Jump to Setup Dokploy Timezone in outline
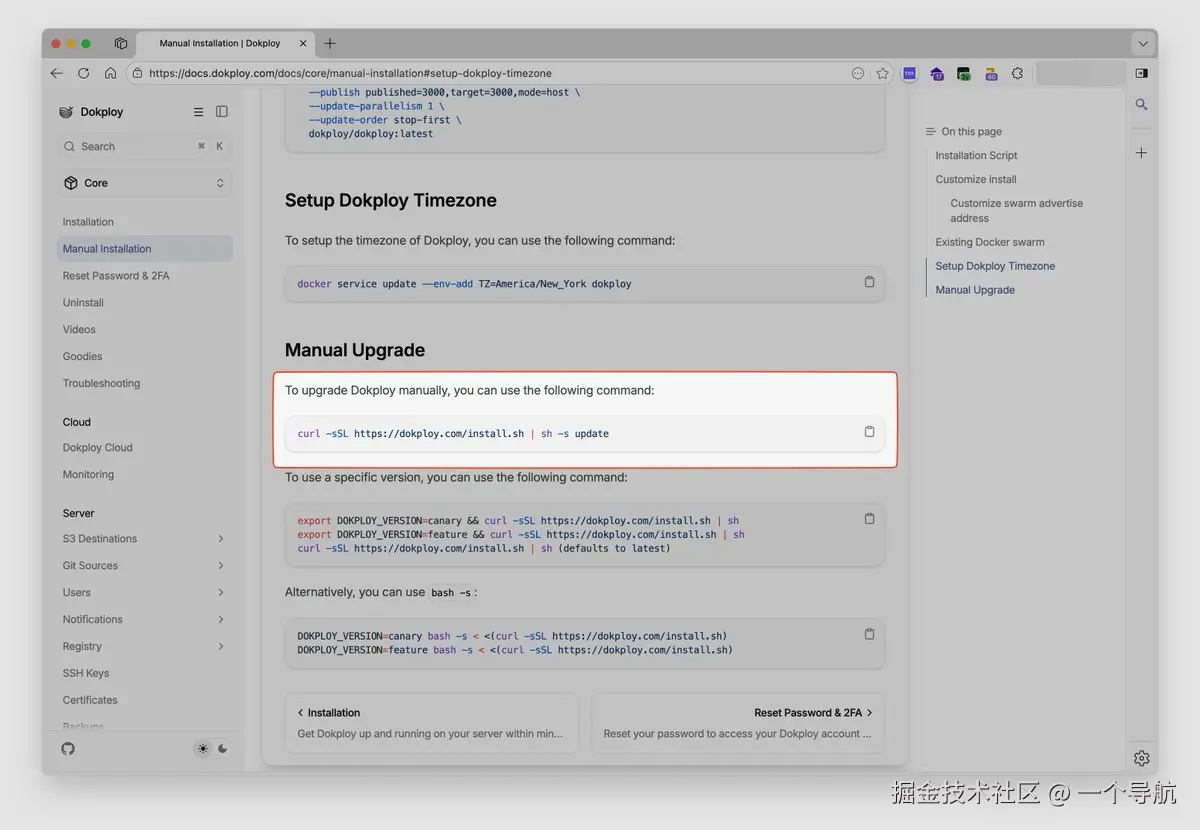 coord(995,266)
